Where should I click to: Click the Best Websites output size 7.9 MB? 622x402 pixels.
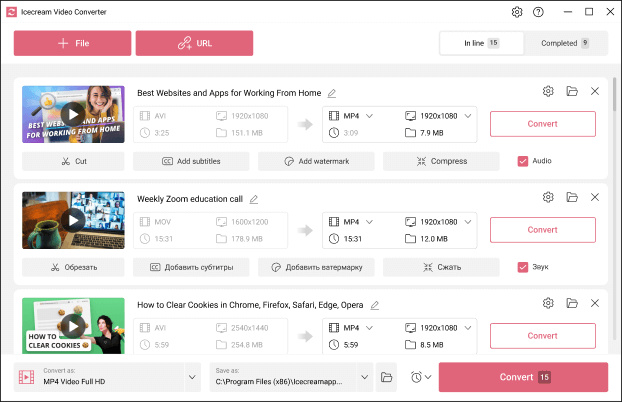(x=432, y=133)
